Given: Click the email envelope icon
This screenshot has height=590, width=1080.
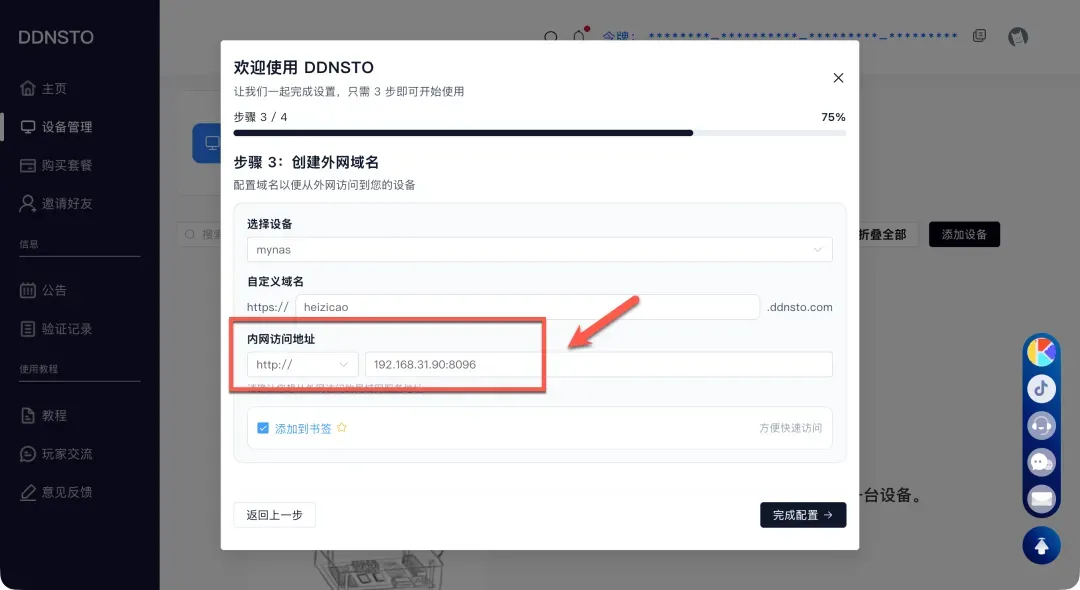Looking at the screenshot, I should click(x=1041, y=498).
